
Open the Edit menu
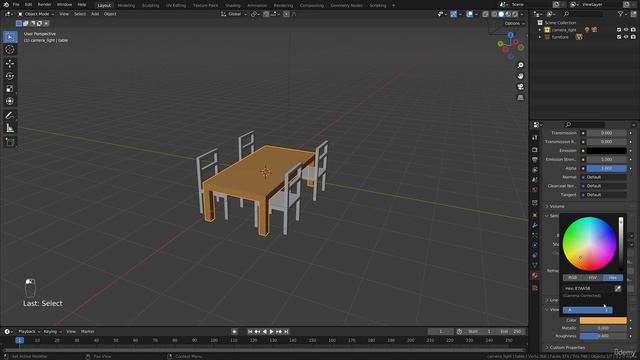point(28,4)
